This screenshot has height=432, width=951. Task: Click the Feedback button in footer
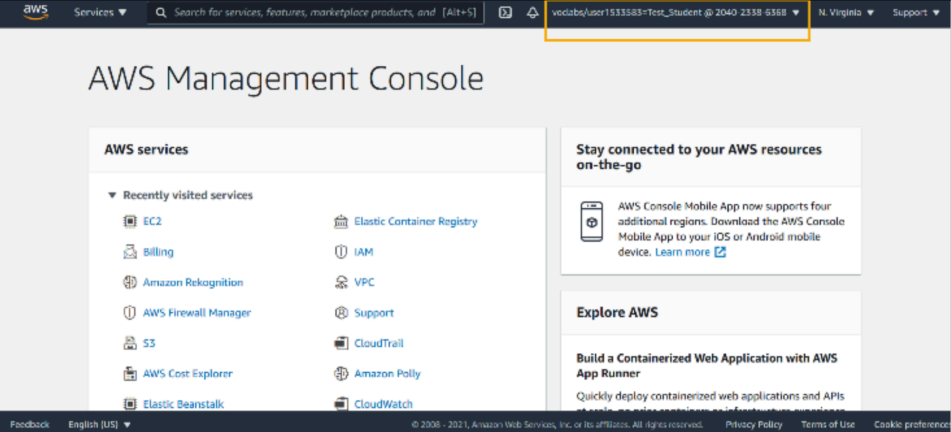tap(30, 425)
